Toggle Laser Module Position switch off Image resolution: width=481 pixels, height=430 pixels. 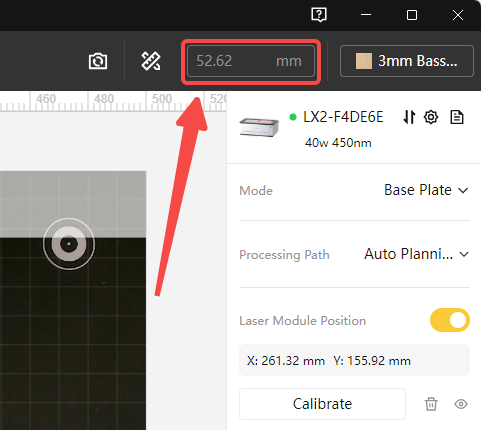(x=450, y=320)
